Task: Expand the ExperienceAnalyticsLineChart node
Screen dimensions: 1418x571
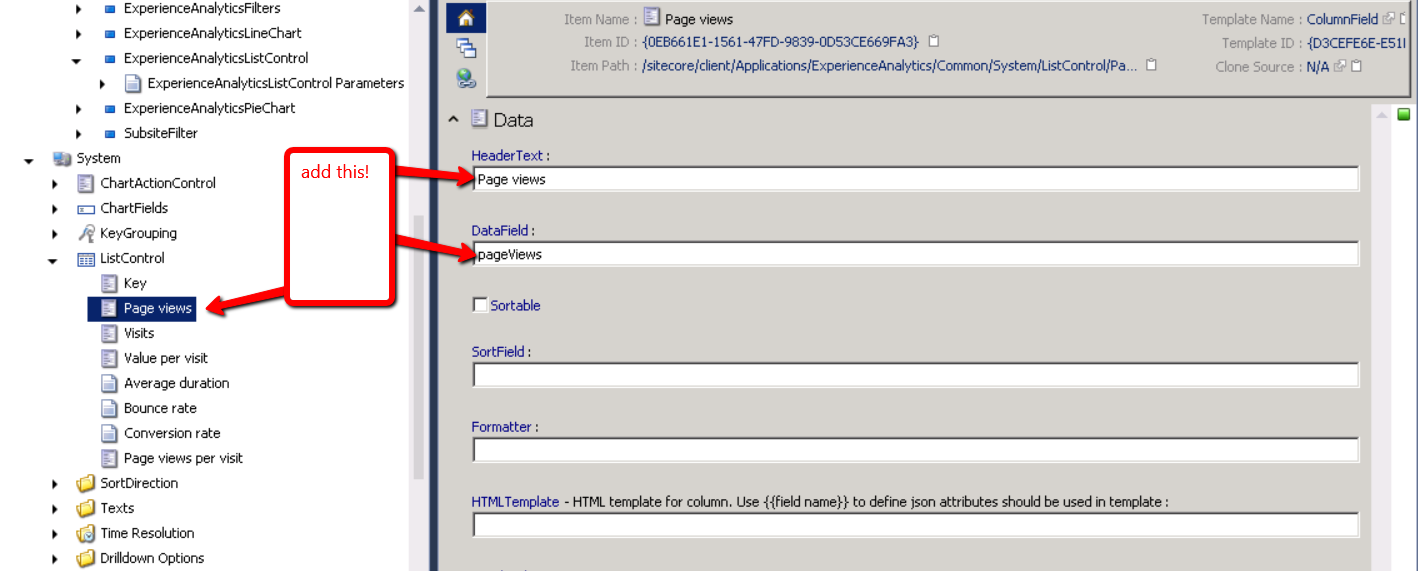Action: pyautogui.click(x=79, y=33)
